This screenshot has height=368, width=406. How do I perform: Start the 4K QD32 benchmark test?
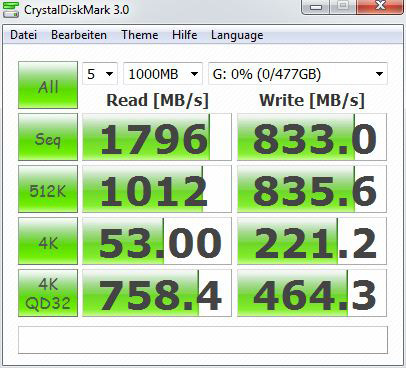tap(48, 293)
